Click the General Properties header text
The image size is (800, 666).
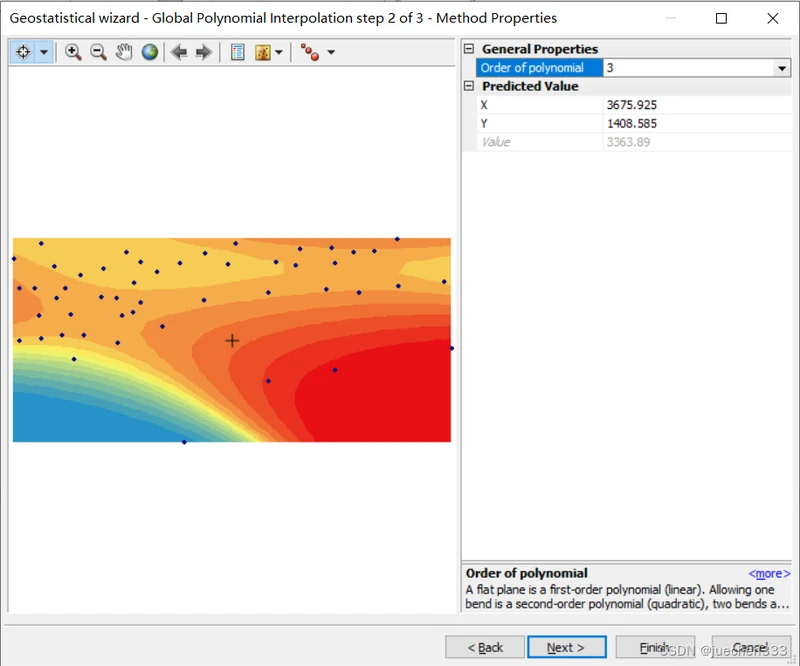pos(540,49)
